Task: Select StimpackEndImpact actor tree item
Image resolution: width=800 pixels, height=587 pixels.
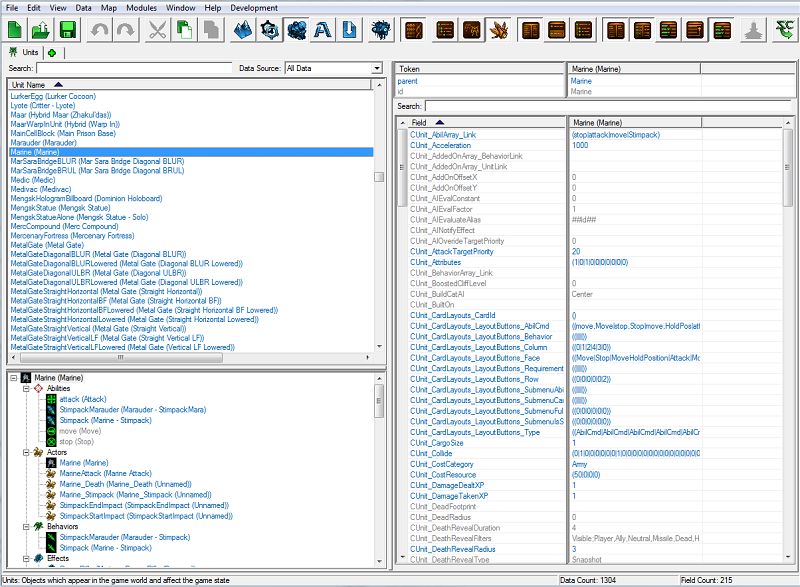Action: tap(144, 505)
